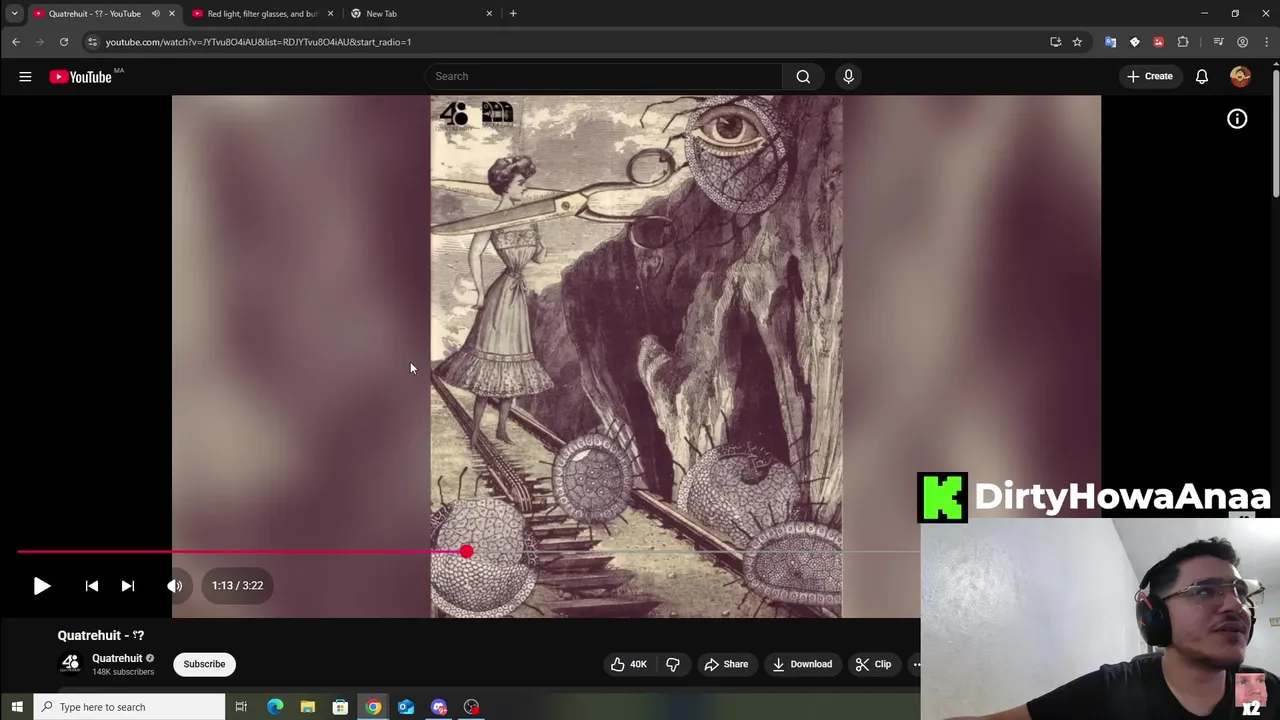1280x720 pixels.
Task: Open the Chrome profile icon
Action: point(1242,42)
